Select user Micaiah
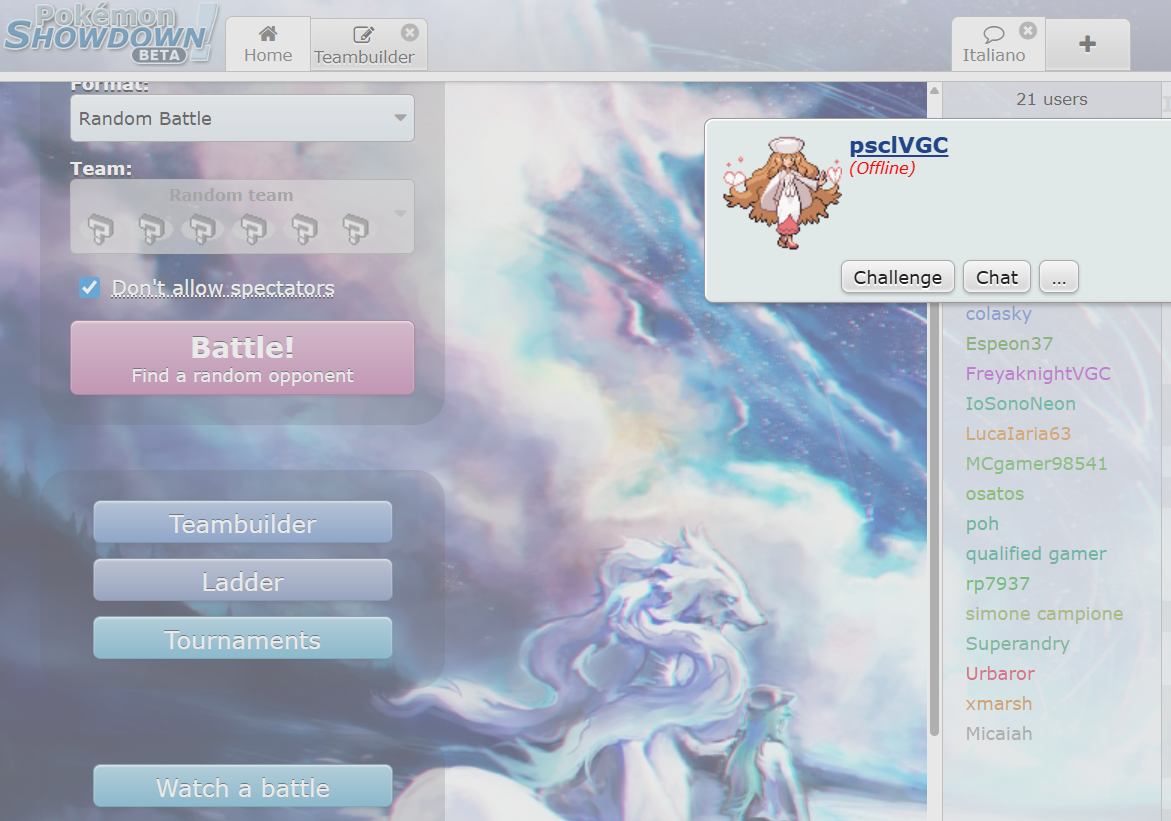Screen dimensions: 1171x821 998,734
